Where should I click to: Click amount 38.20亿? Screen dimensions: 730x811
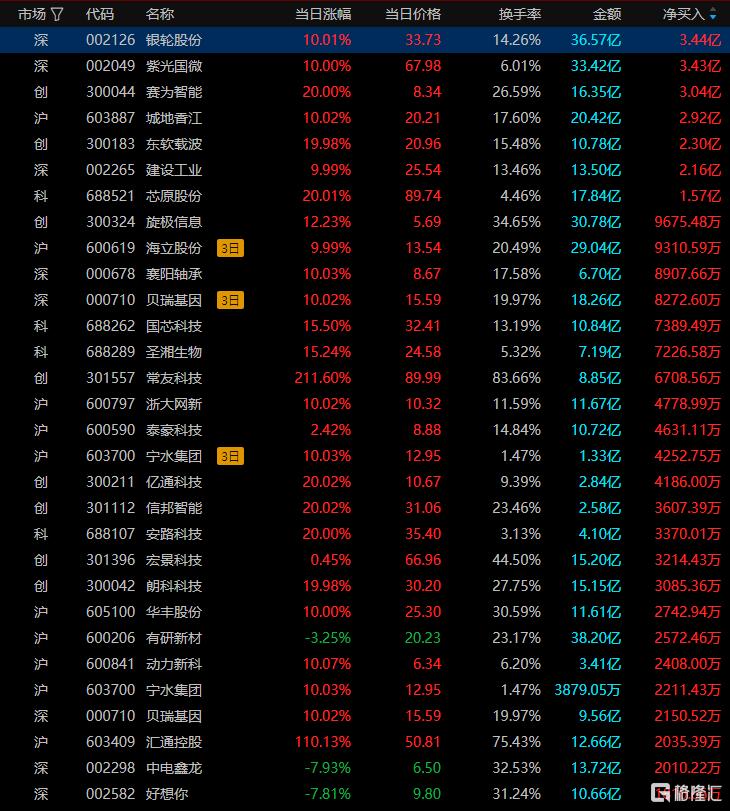(x=596, y=638)
